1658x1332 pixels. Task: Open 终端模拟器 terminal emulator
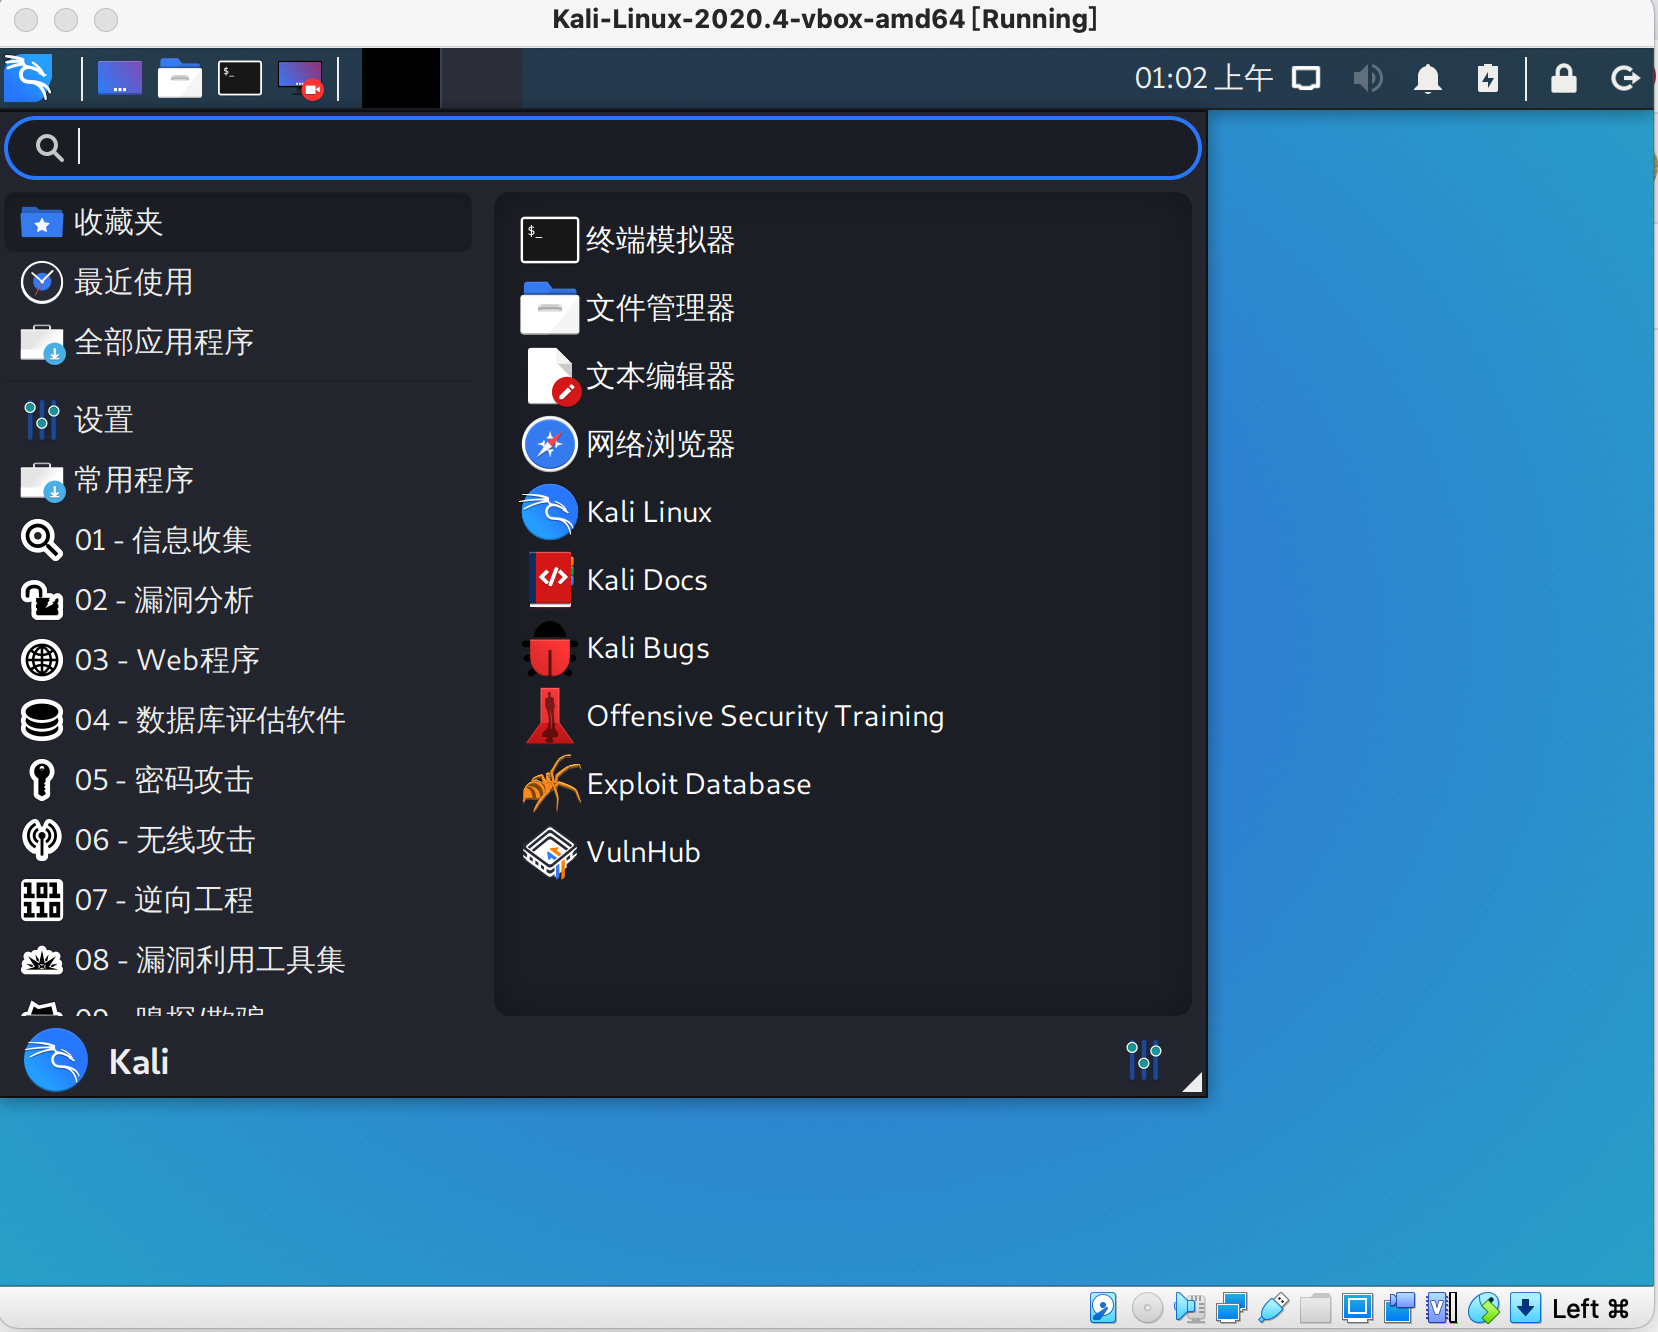click(x=843, y=240)
